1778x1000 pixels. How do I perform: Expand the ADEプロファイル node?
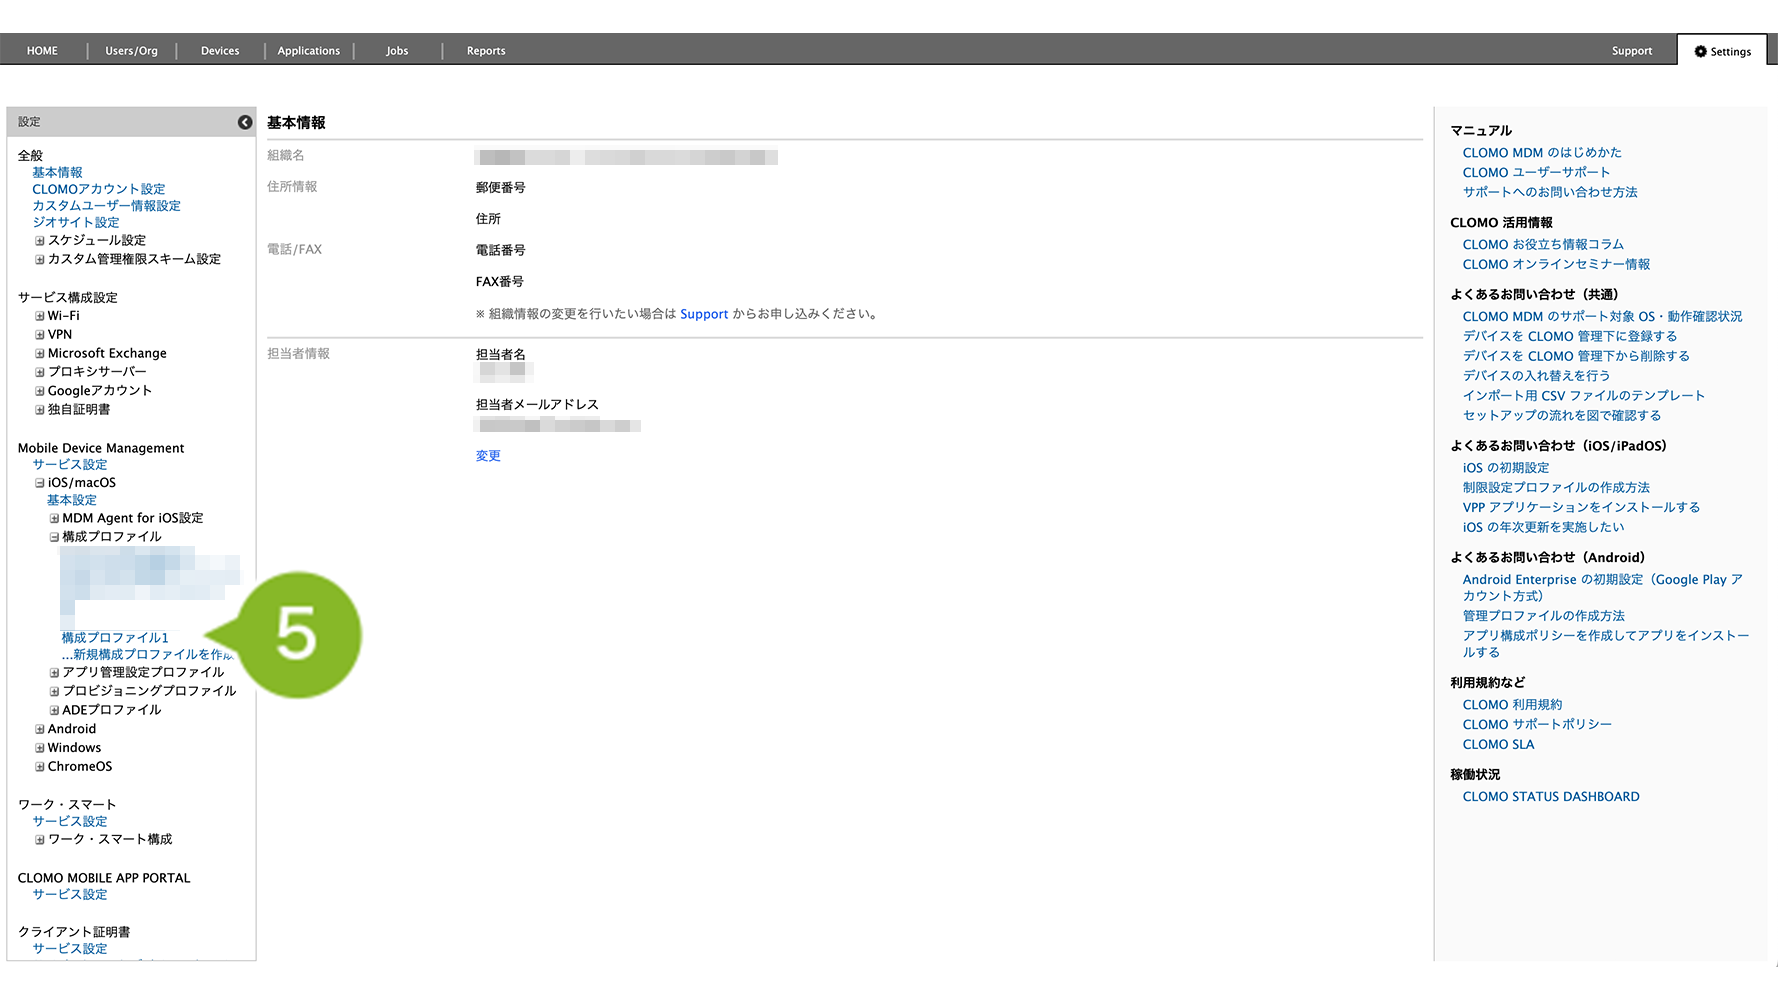pos(54,711)
